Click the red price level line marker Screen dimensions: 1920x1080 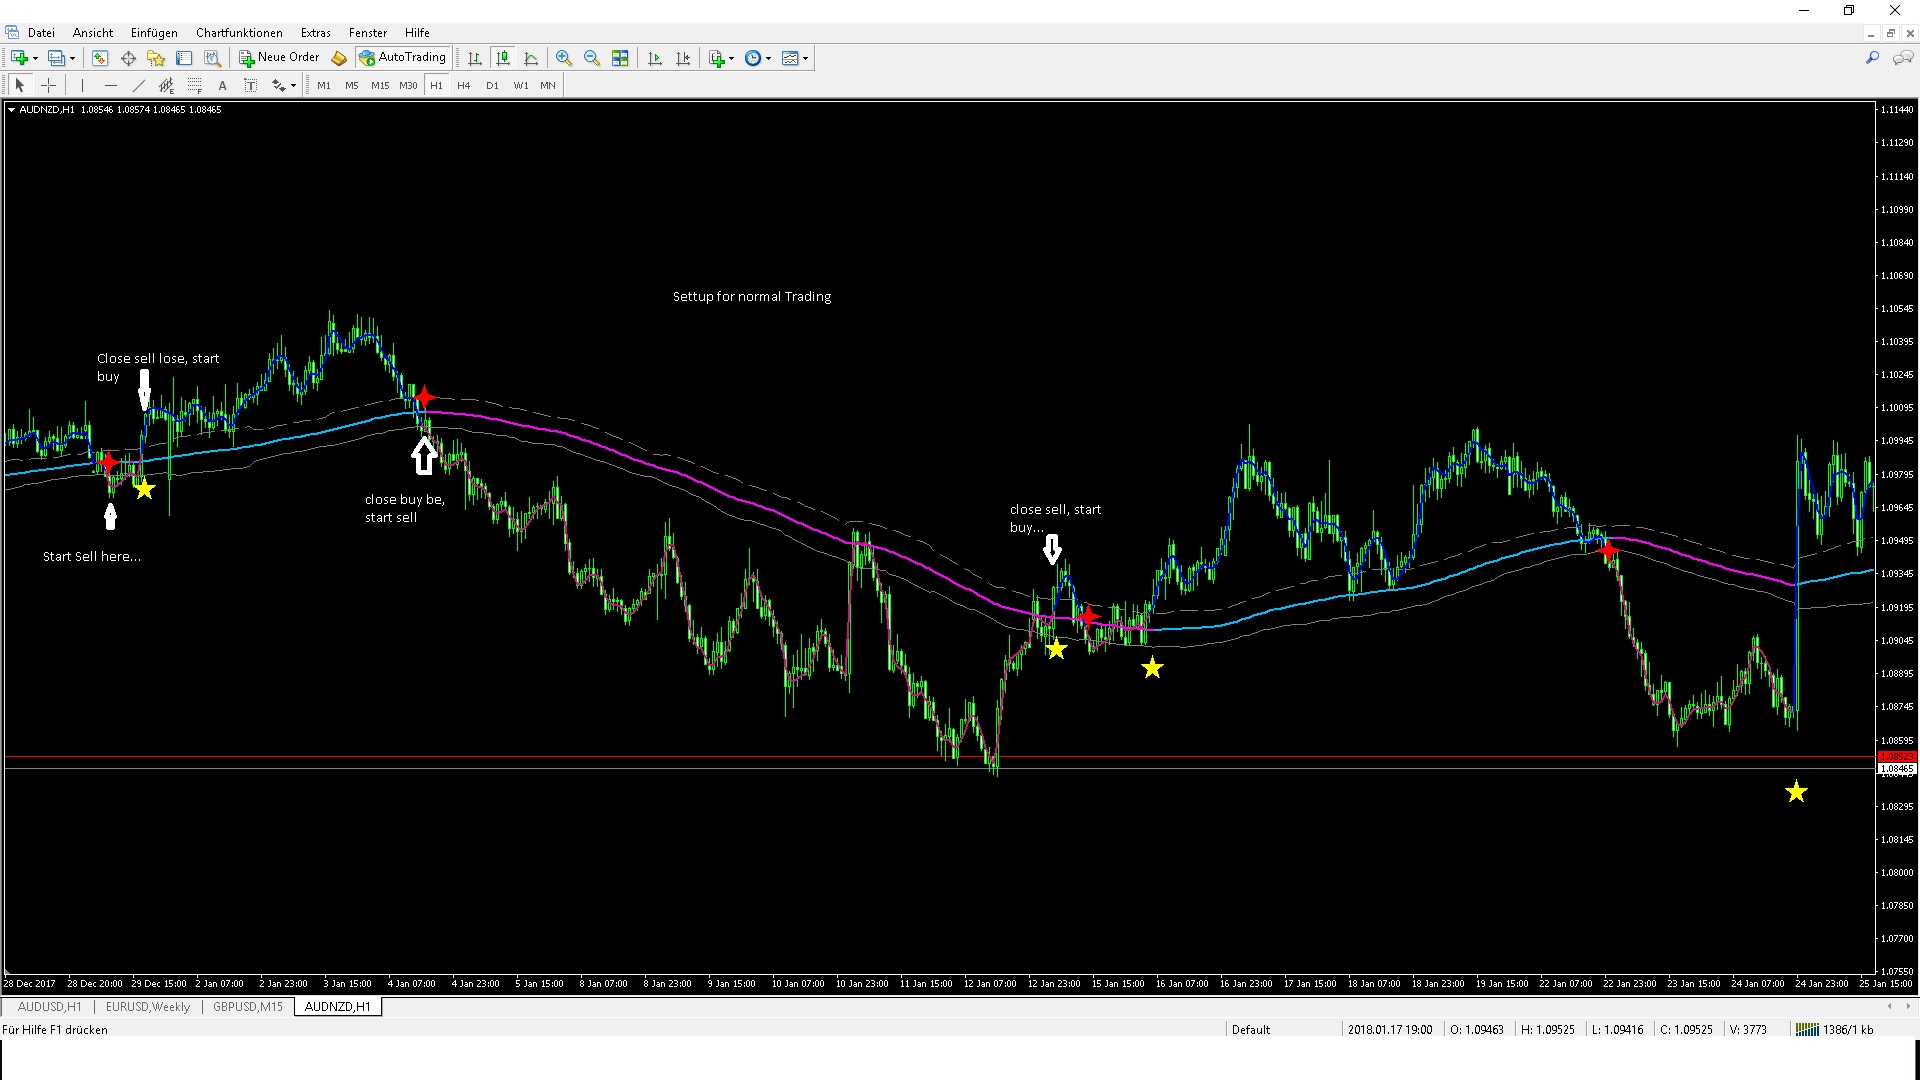[x=1896, y=757]
